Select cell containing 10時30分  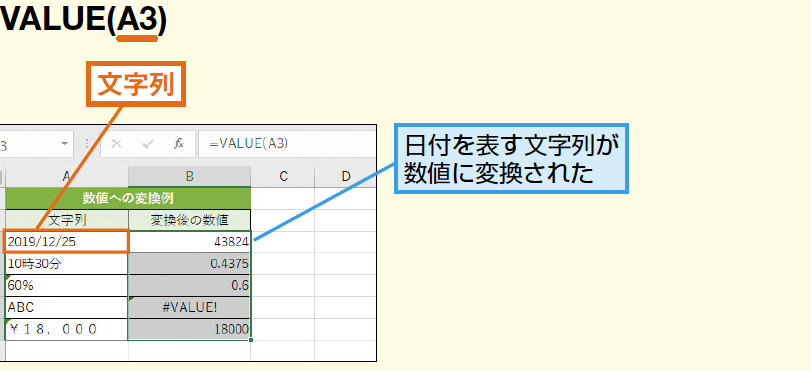[x=66, y=264]
